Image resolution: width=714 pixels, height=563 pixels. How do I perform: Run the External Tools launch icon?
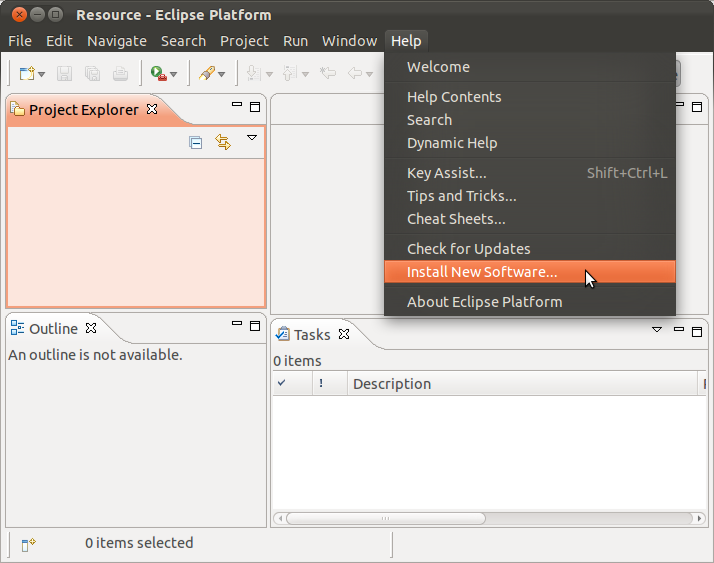coord(158,73)
